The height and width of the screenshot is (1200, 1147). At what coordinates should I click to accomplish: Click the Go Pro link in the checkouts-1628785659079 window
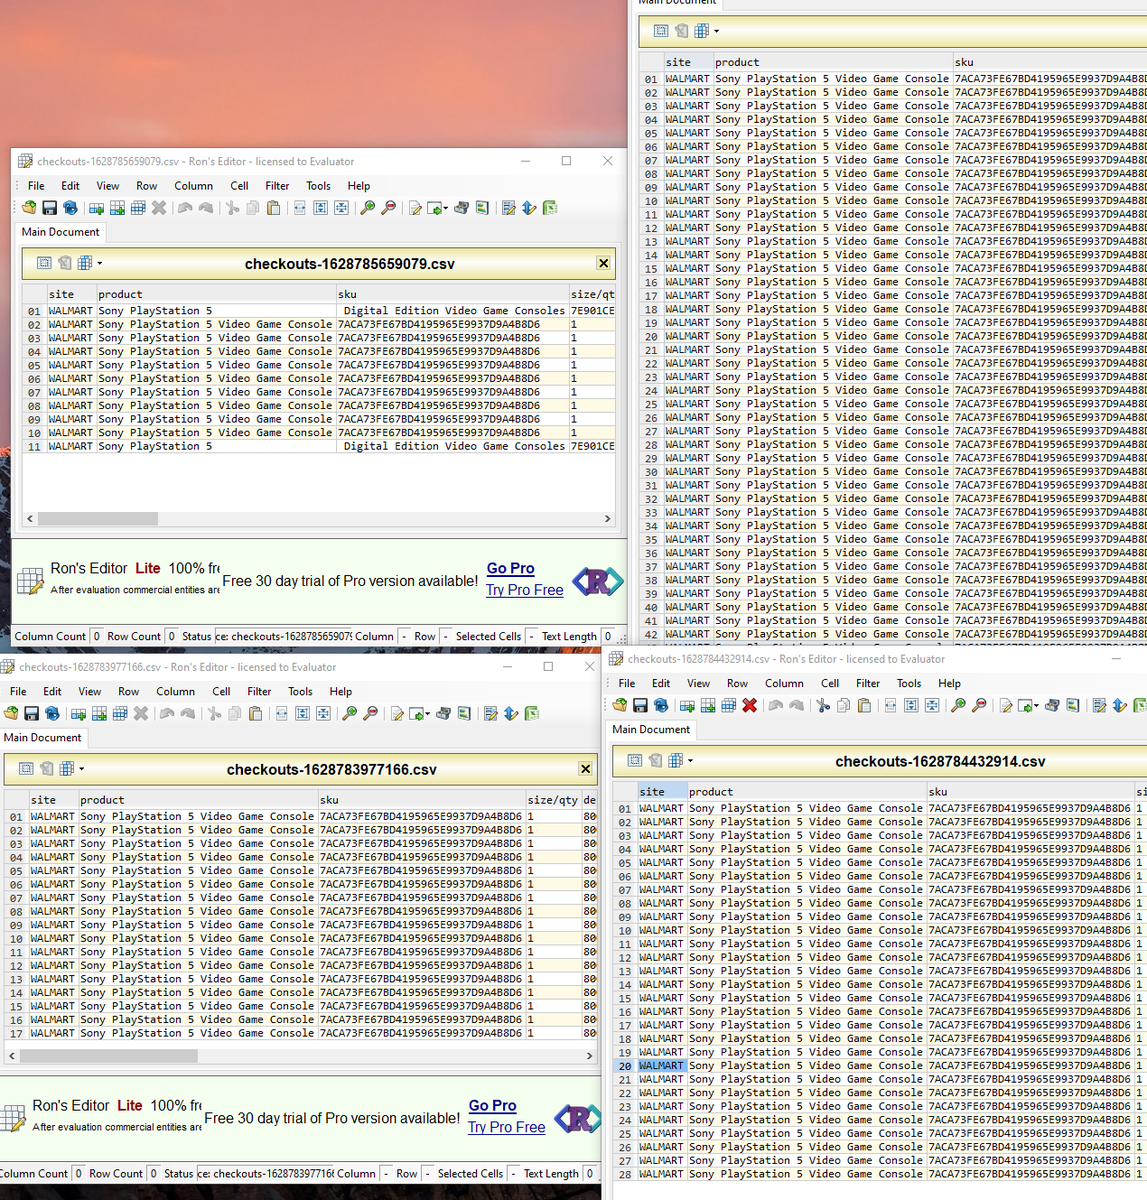click(x=510, y=568)
